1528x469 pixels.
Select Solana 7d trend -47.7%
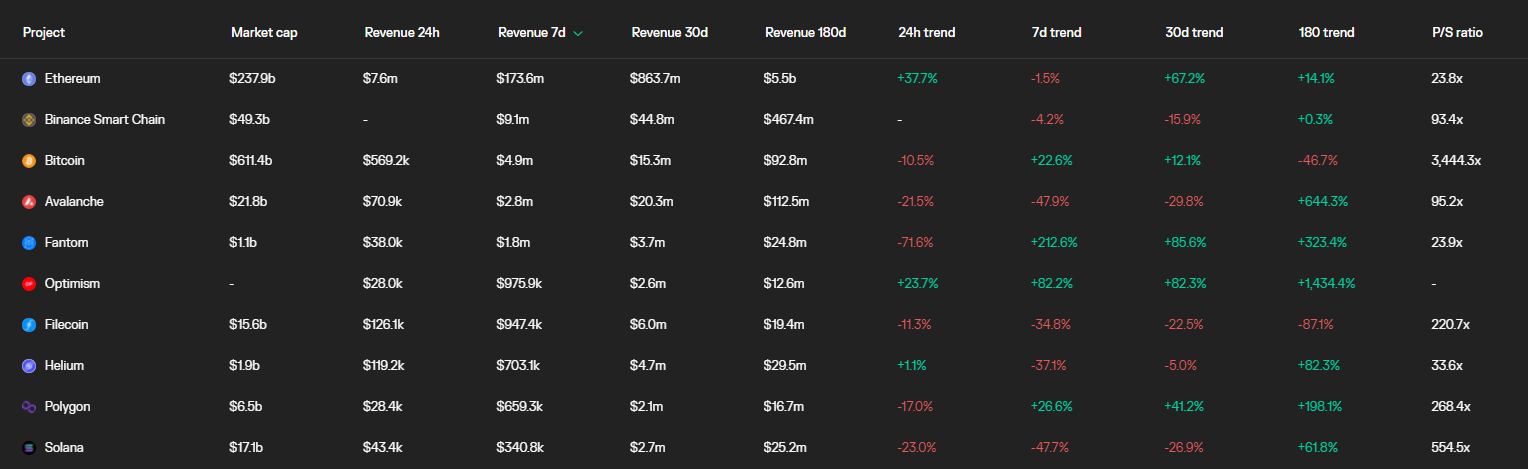tap(1050, 447)
